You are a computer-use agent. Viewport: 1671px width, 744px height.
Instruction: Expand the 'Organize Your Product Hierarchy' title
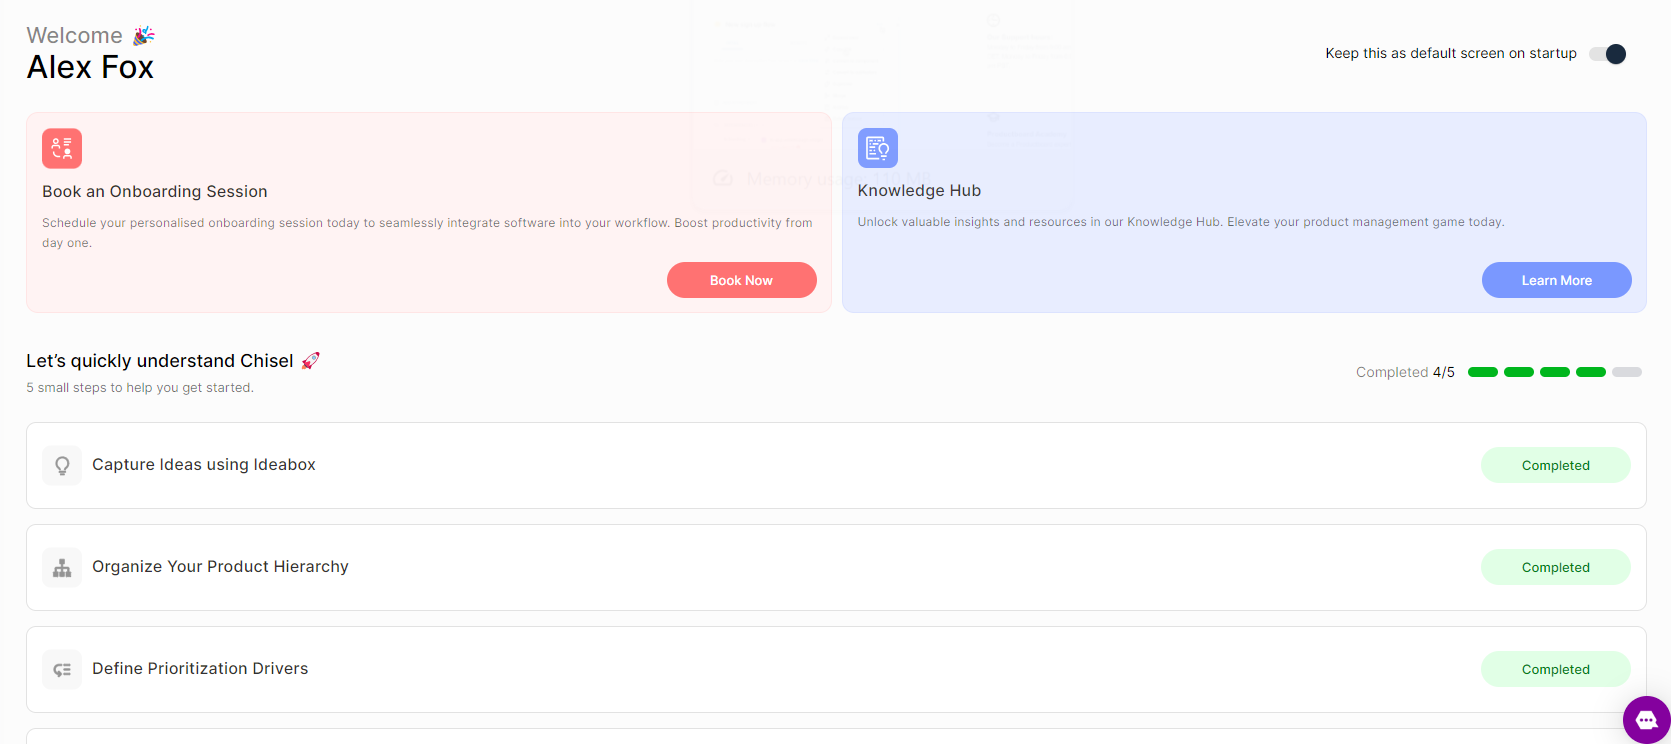tap(220, 567)
